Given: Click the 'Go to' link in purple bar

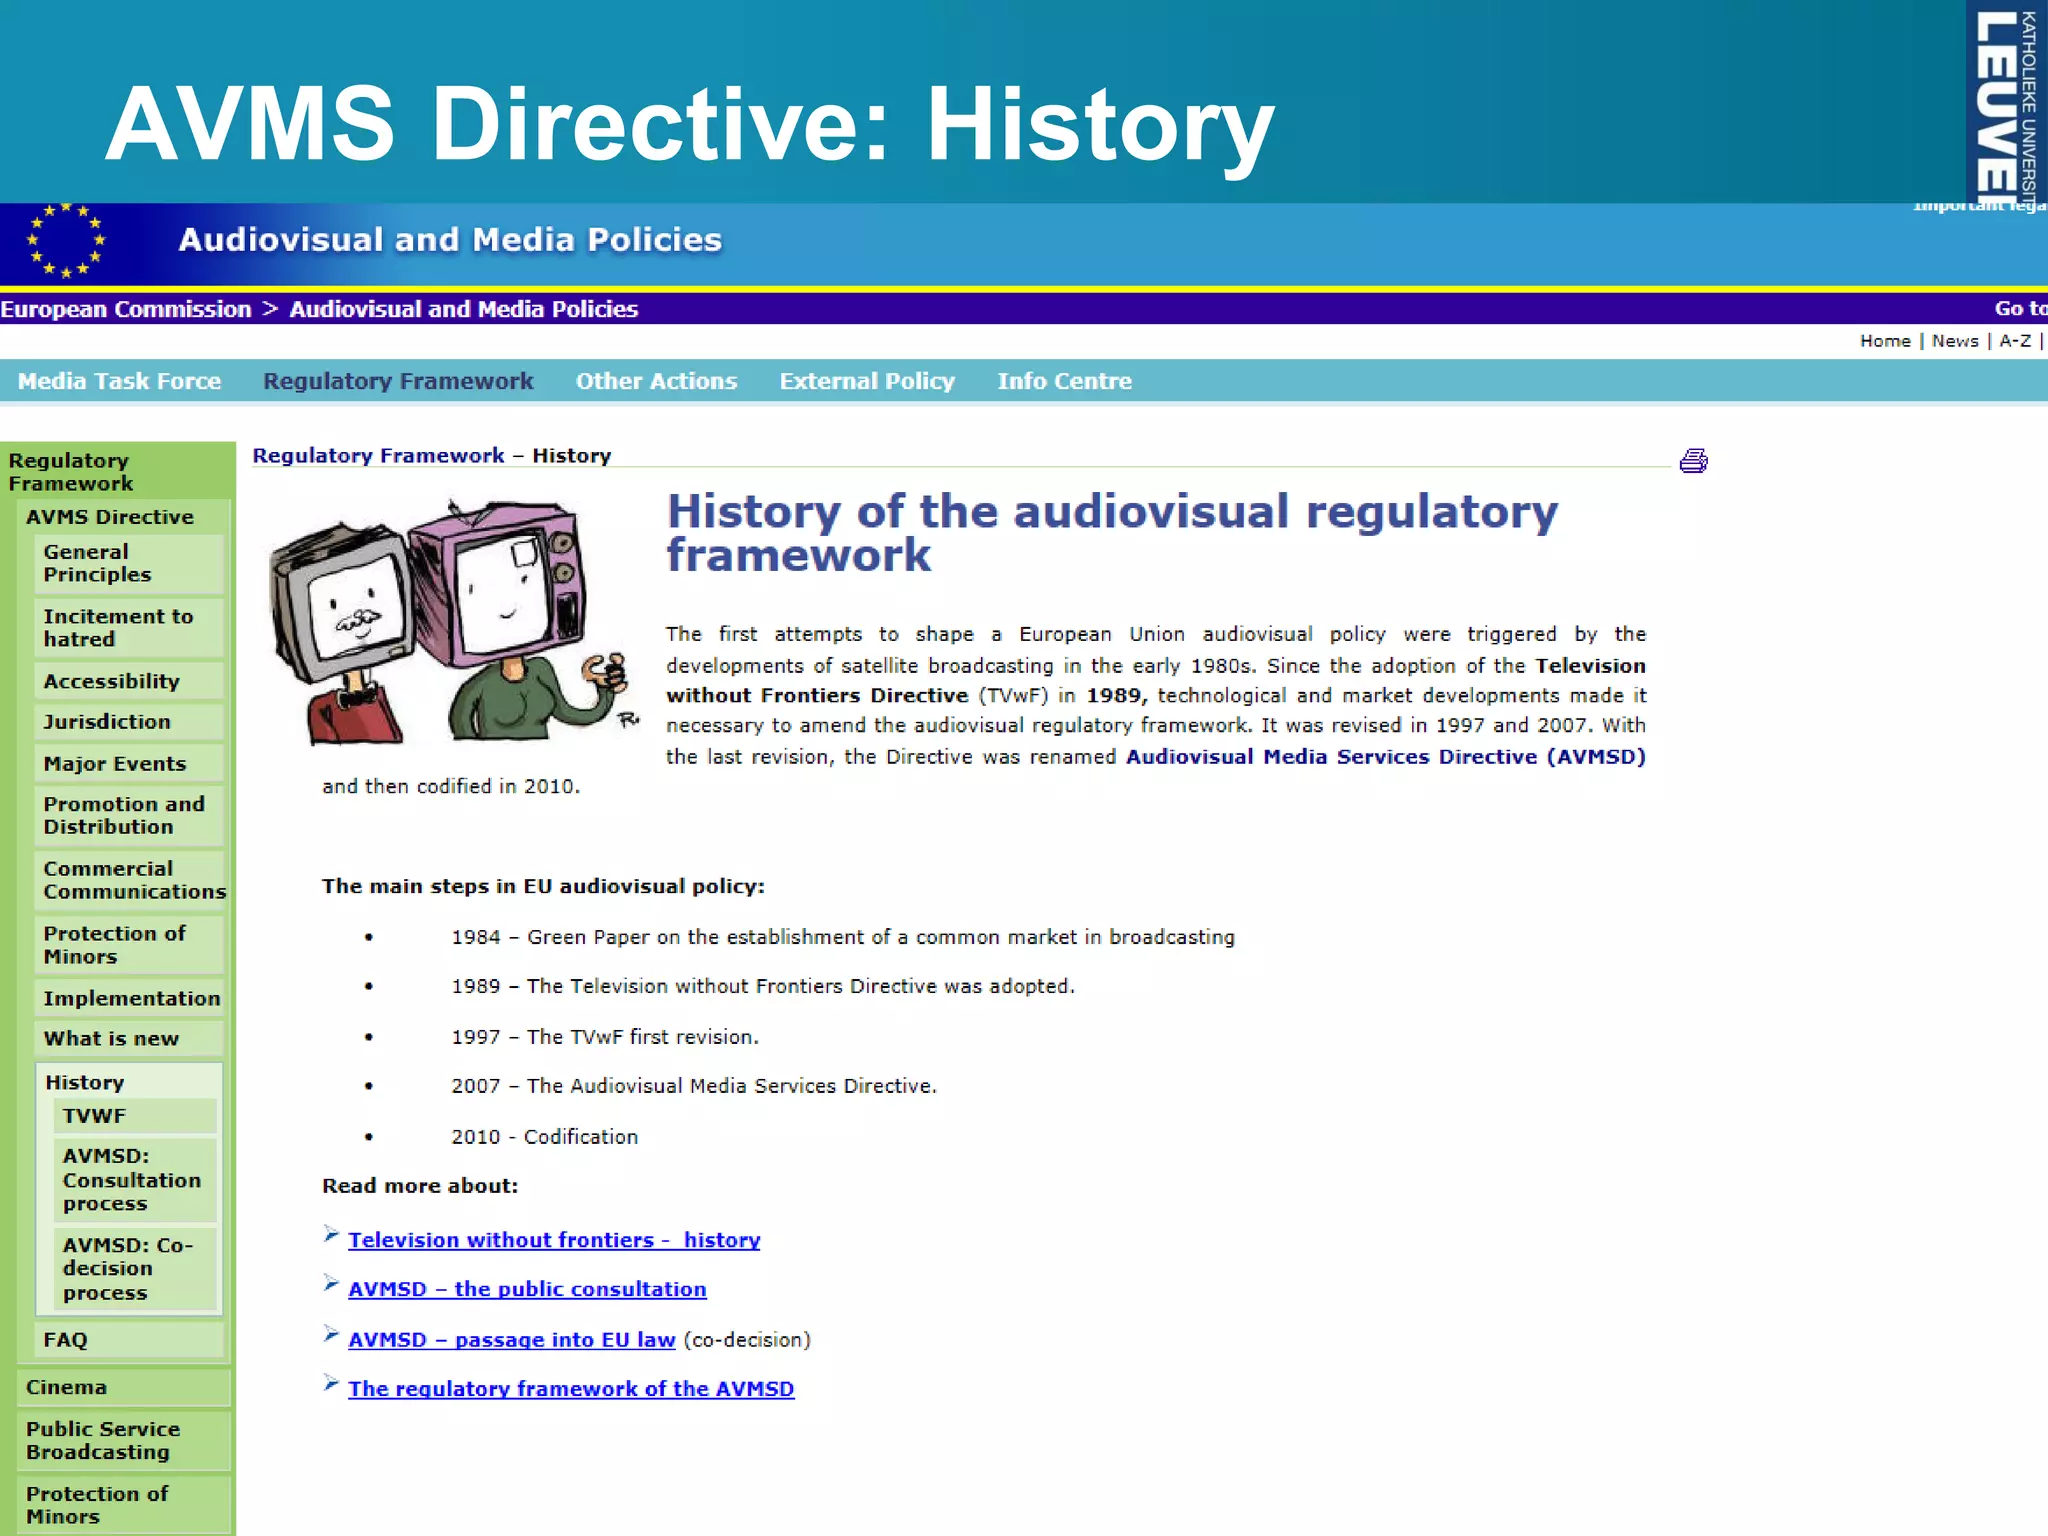Looking at the screenshot, I should [2020, 309].
